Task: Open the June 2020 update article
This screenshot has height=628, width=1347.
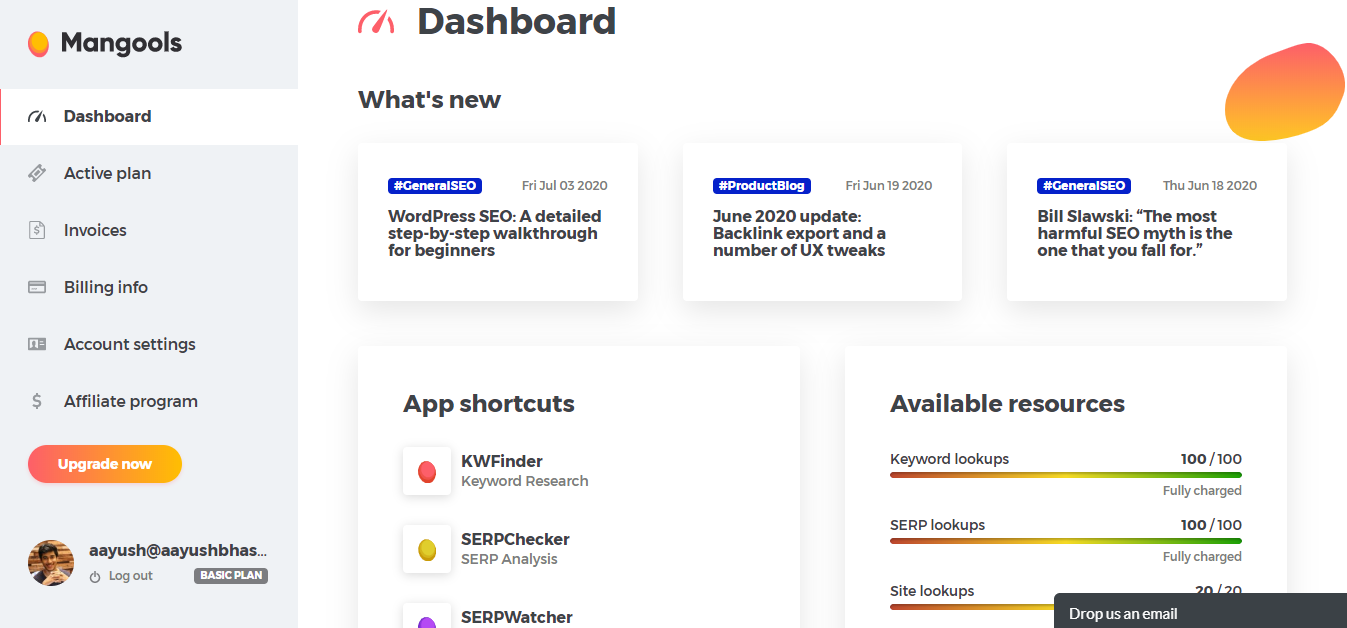Action: click(x=799, y=233)
